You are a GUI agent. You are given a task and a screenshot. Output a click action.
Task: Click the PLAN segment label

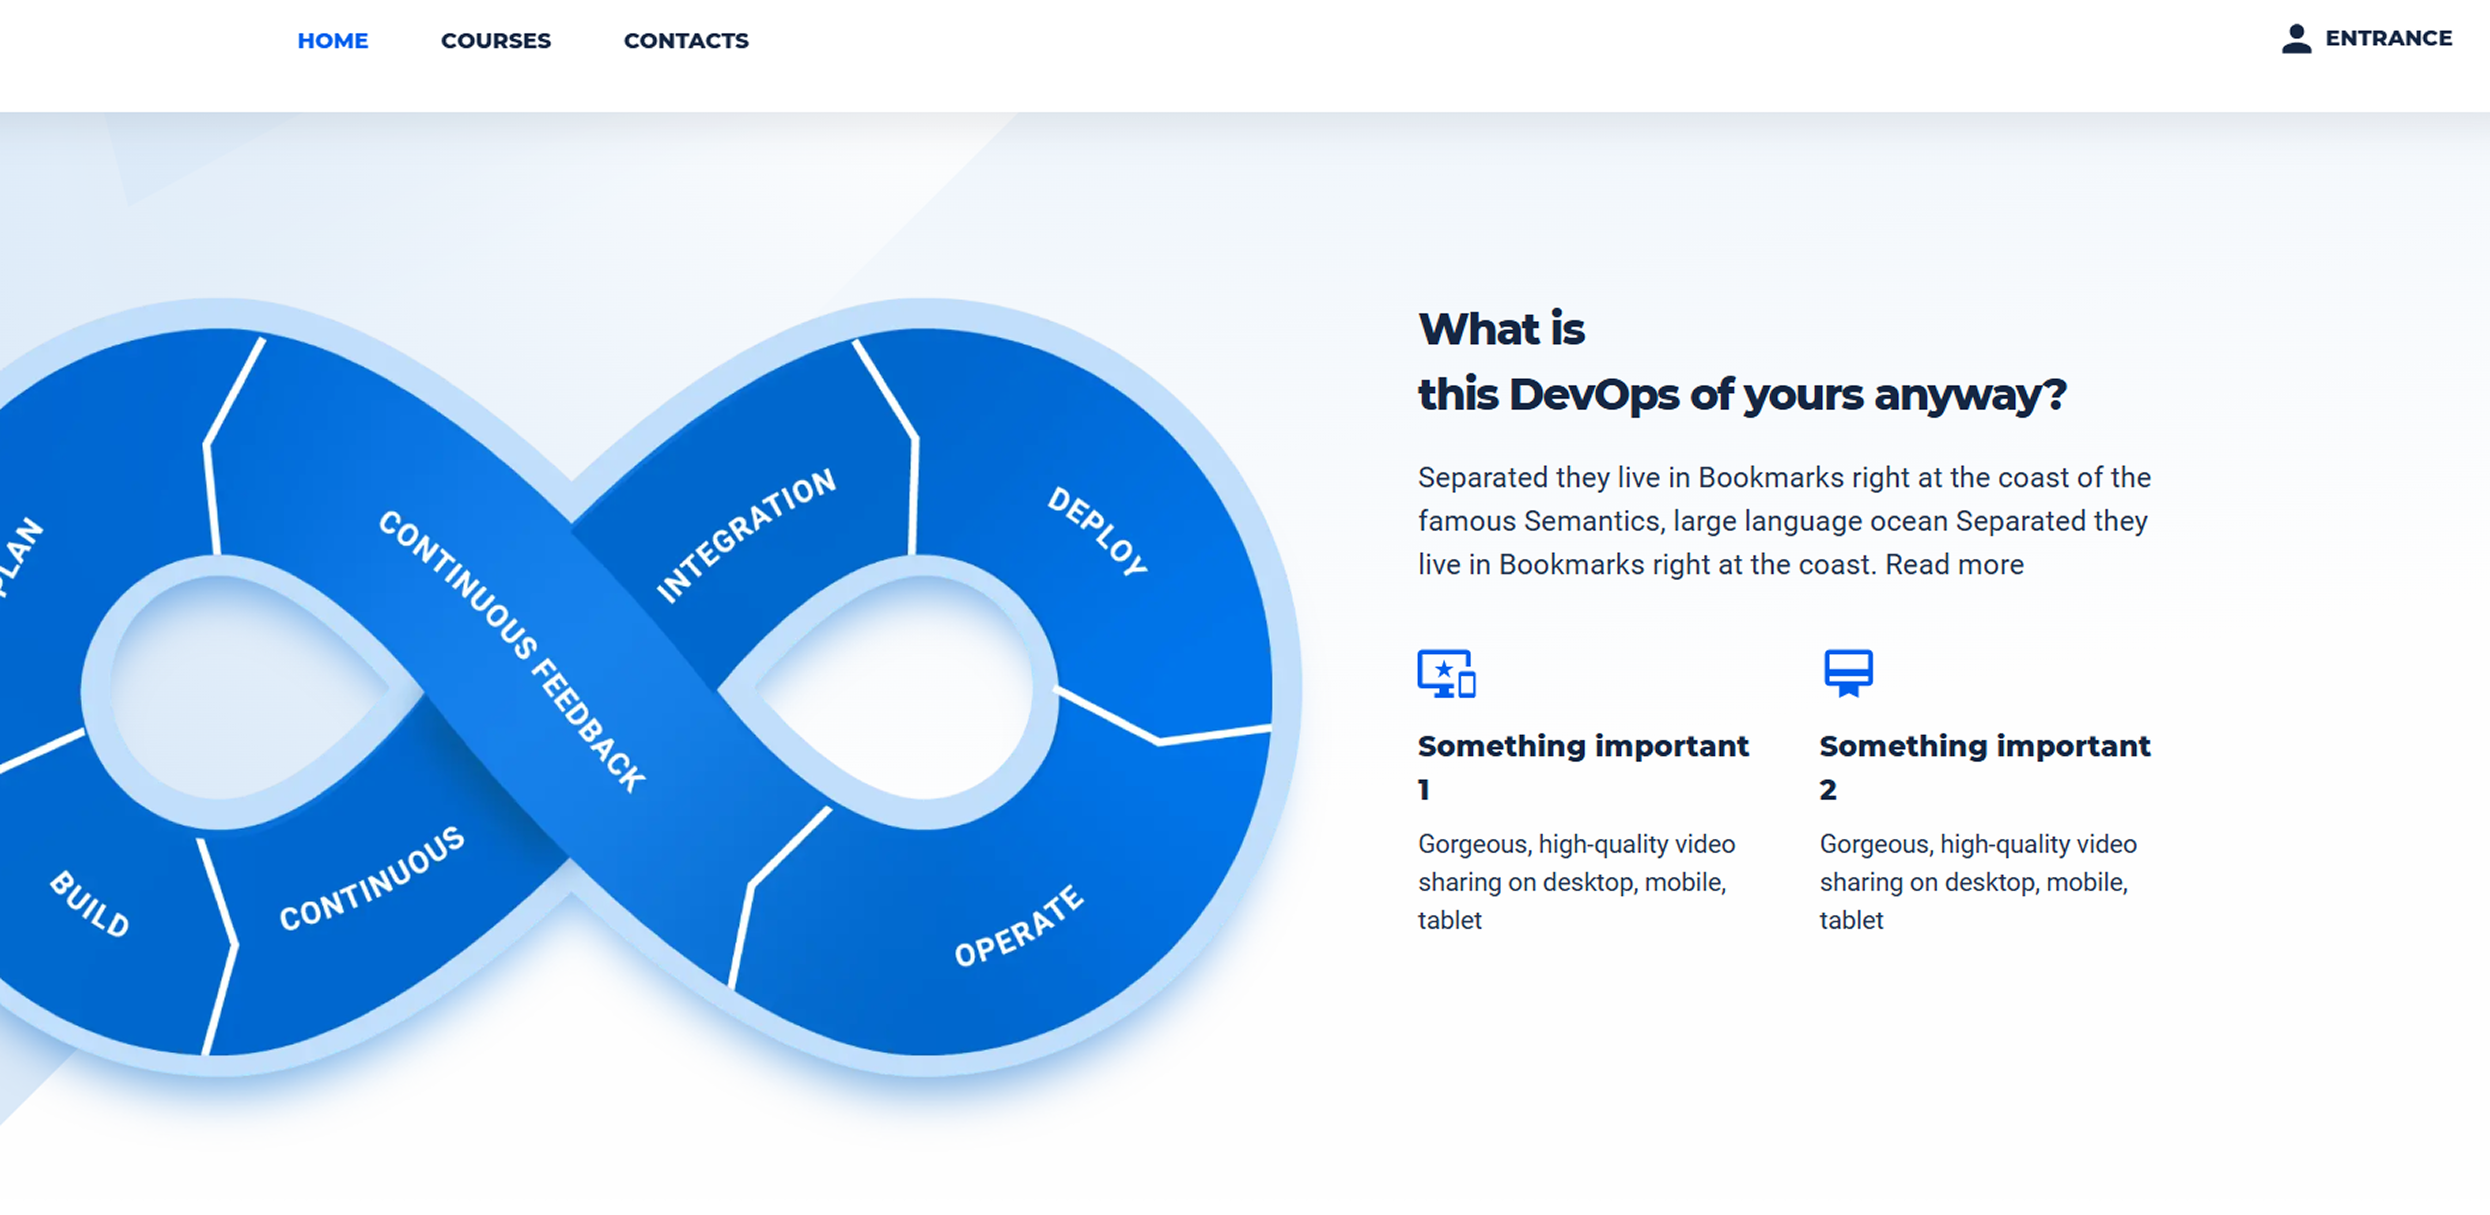tap(20, 558)
